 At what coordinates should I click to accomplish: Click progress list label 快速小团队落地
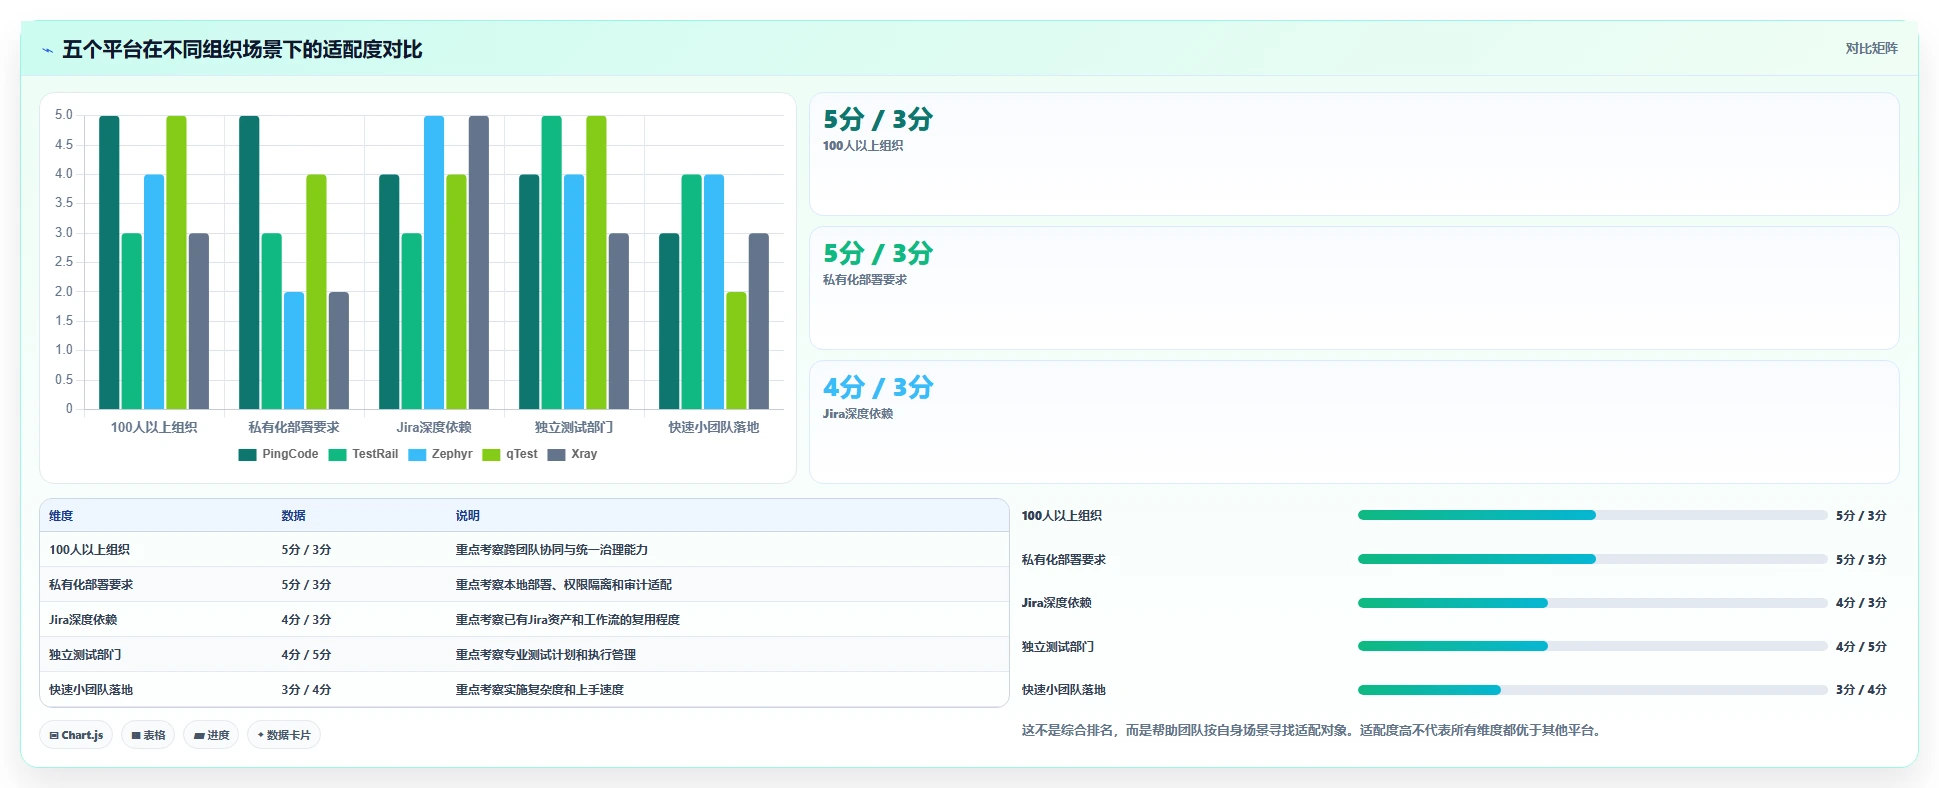[1063, 690]
